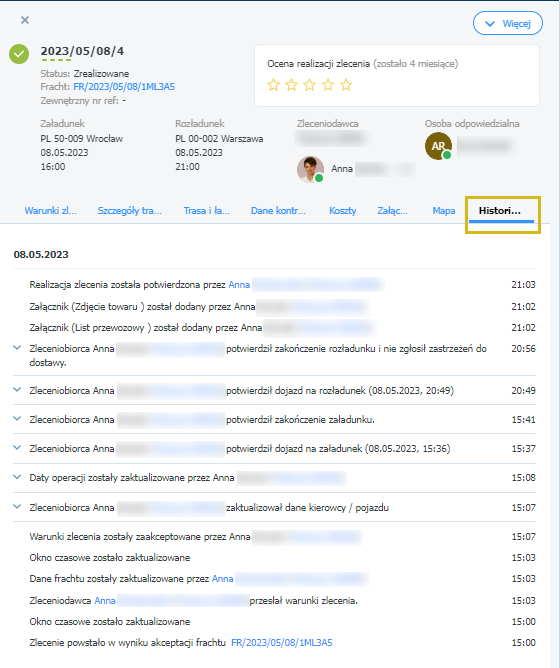560x668 pixels.
Task: Switch to the Trasa i ła... tab
Action: click(207, 210)
